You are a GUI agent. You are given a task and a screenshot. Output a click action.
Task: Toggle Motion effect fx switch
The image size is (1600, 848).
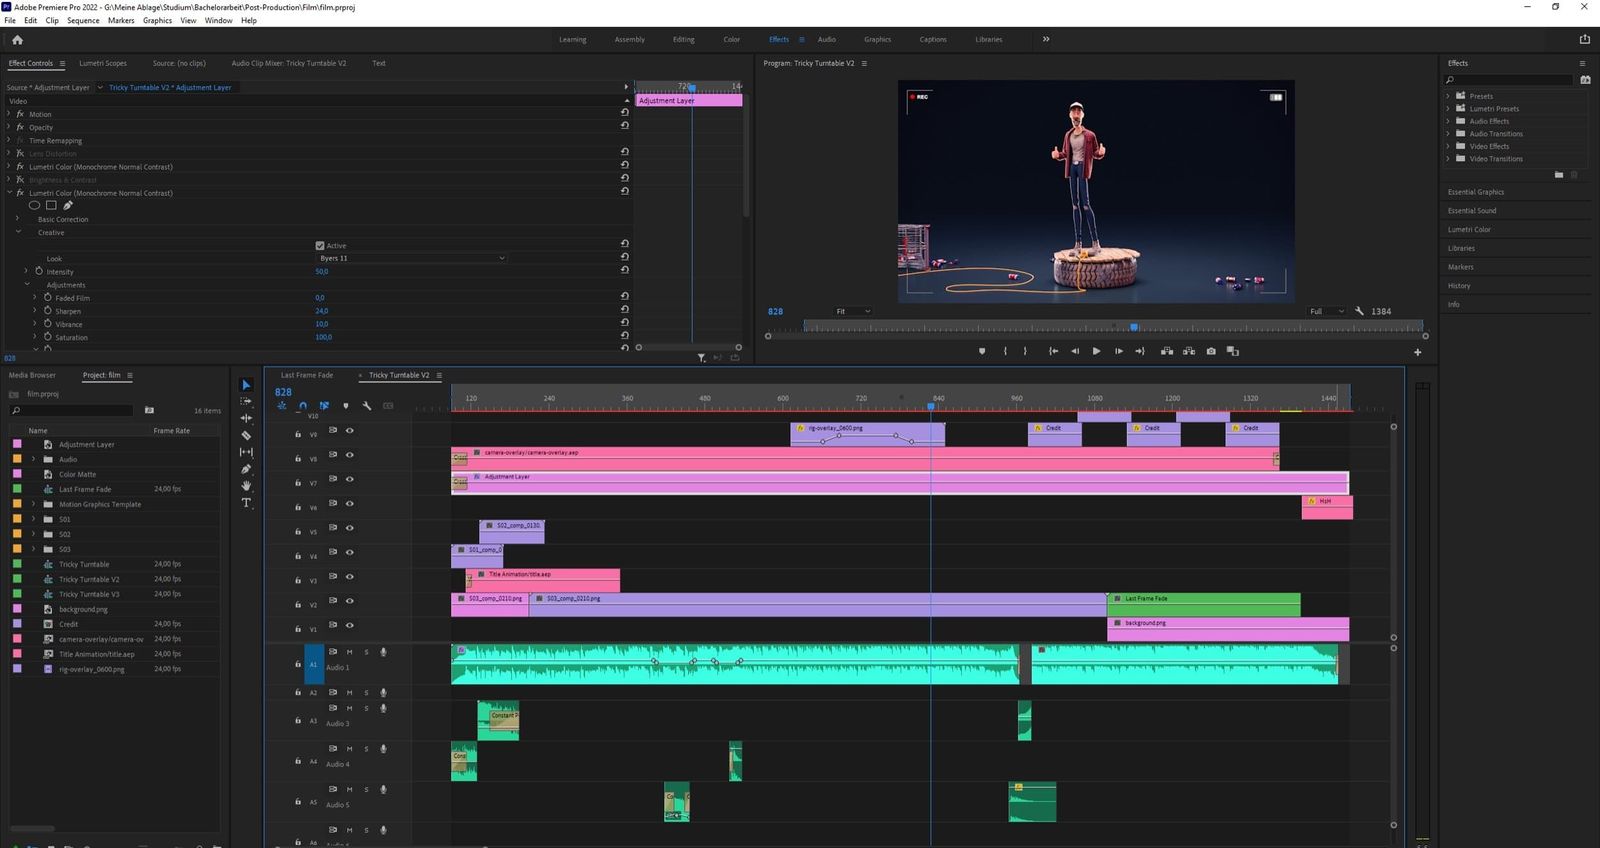click(x=20, y=114)
